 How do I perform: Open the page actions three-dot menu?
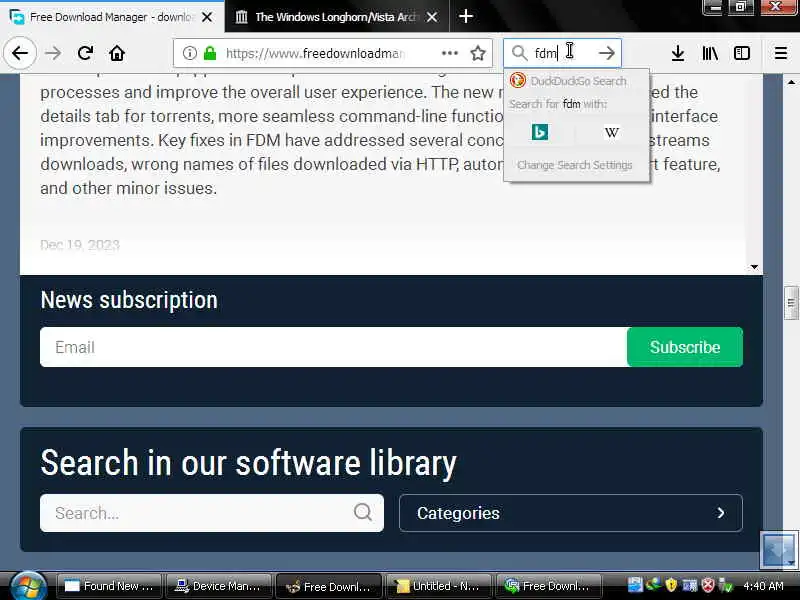coord(449,53)
